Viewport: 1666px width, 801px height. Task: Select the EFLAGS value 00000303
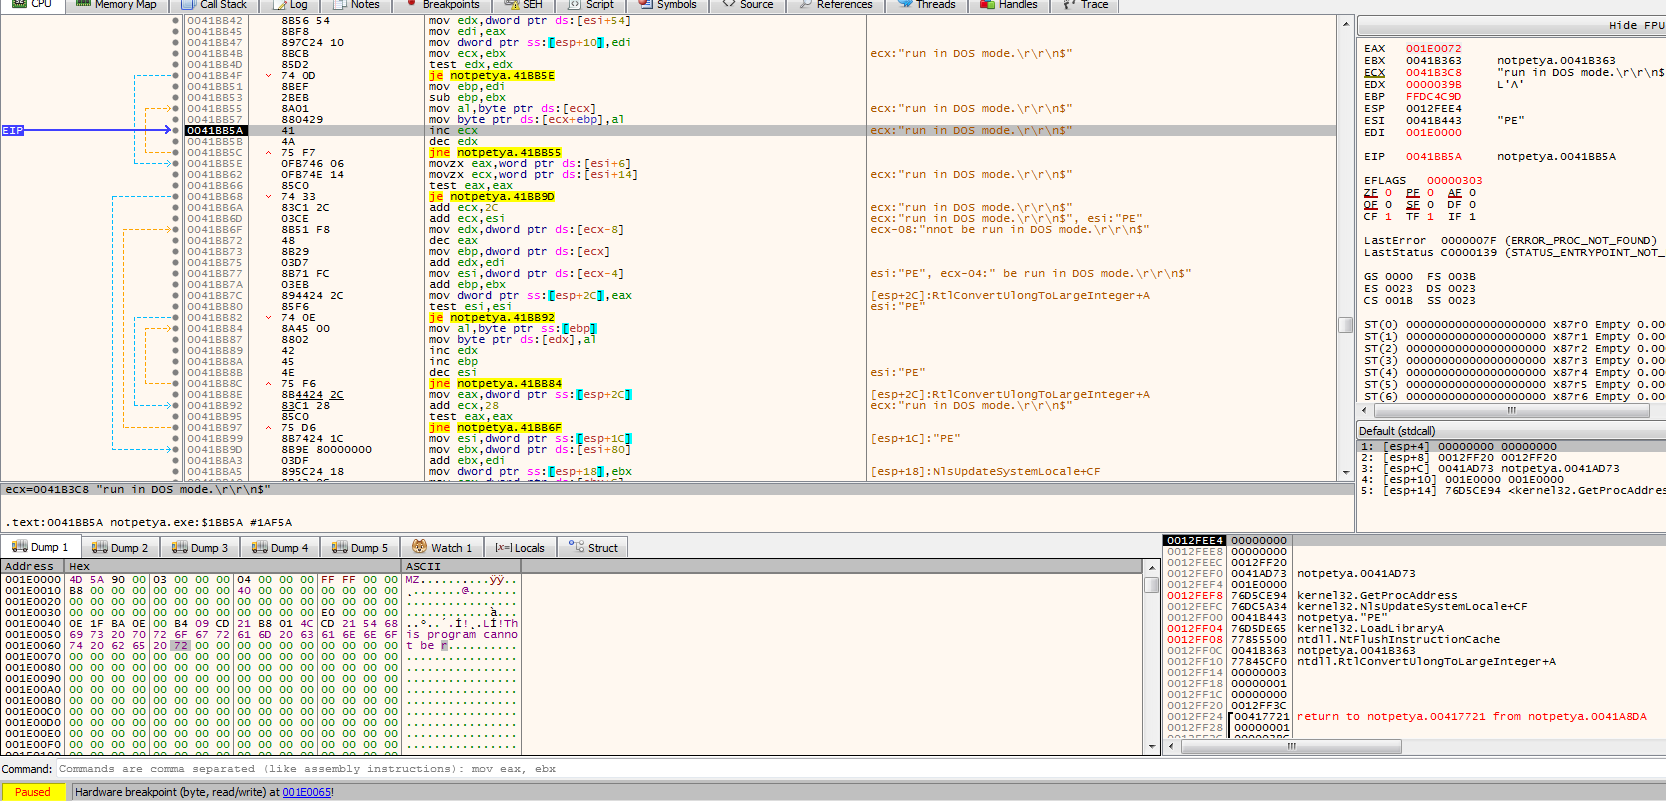click(x=1454, y=180)
